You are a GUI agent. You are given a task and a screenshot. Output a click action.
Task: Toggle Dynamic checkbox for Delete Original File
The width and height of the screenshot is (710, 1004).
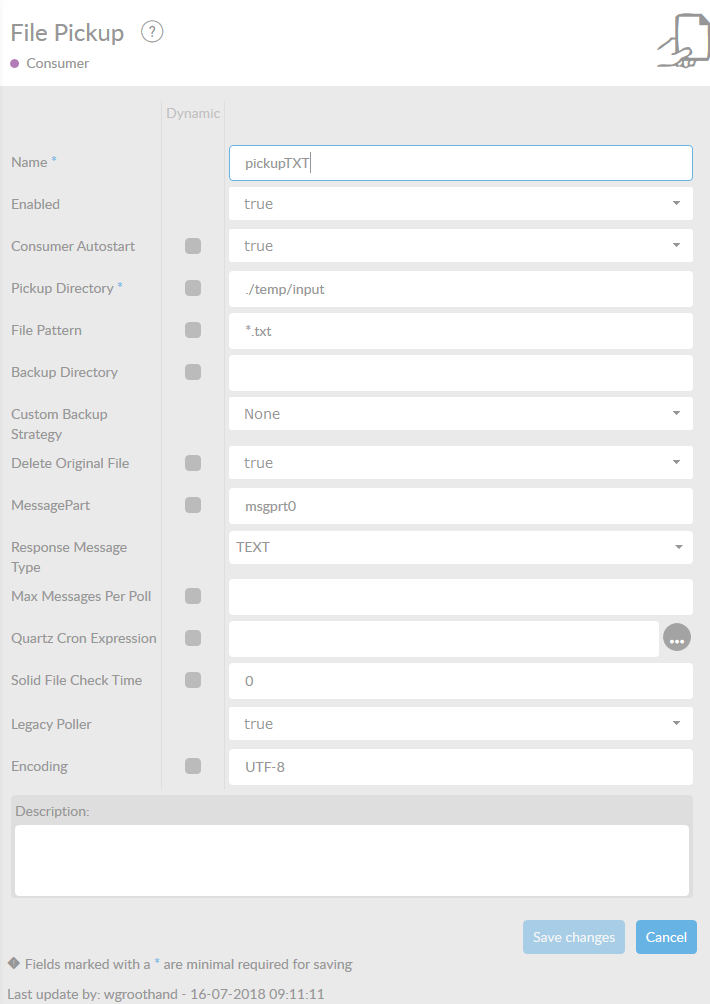pos(193,463)
